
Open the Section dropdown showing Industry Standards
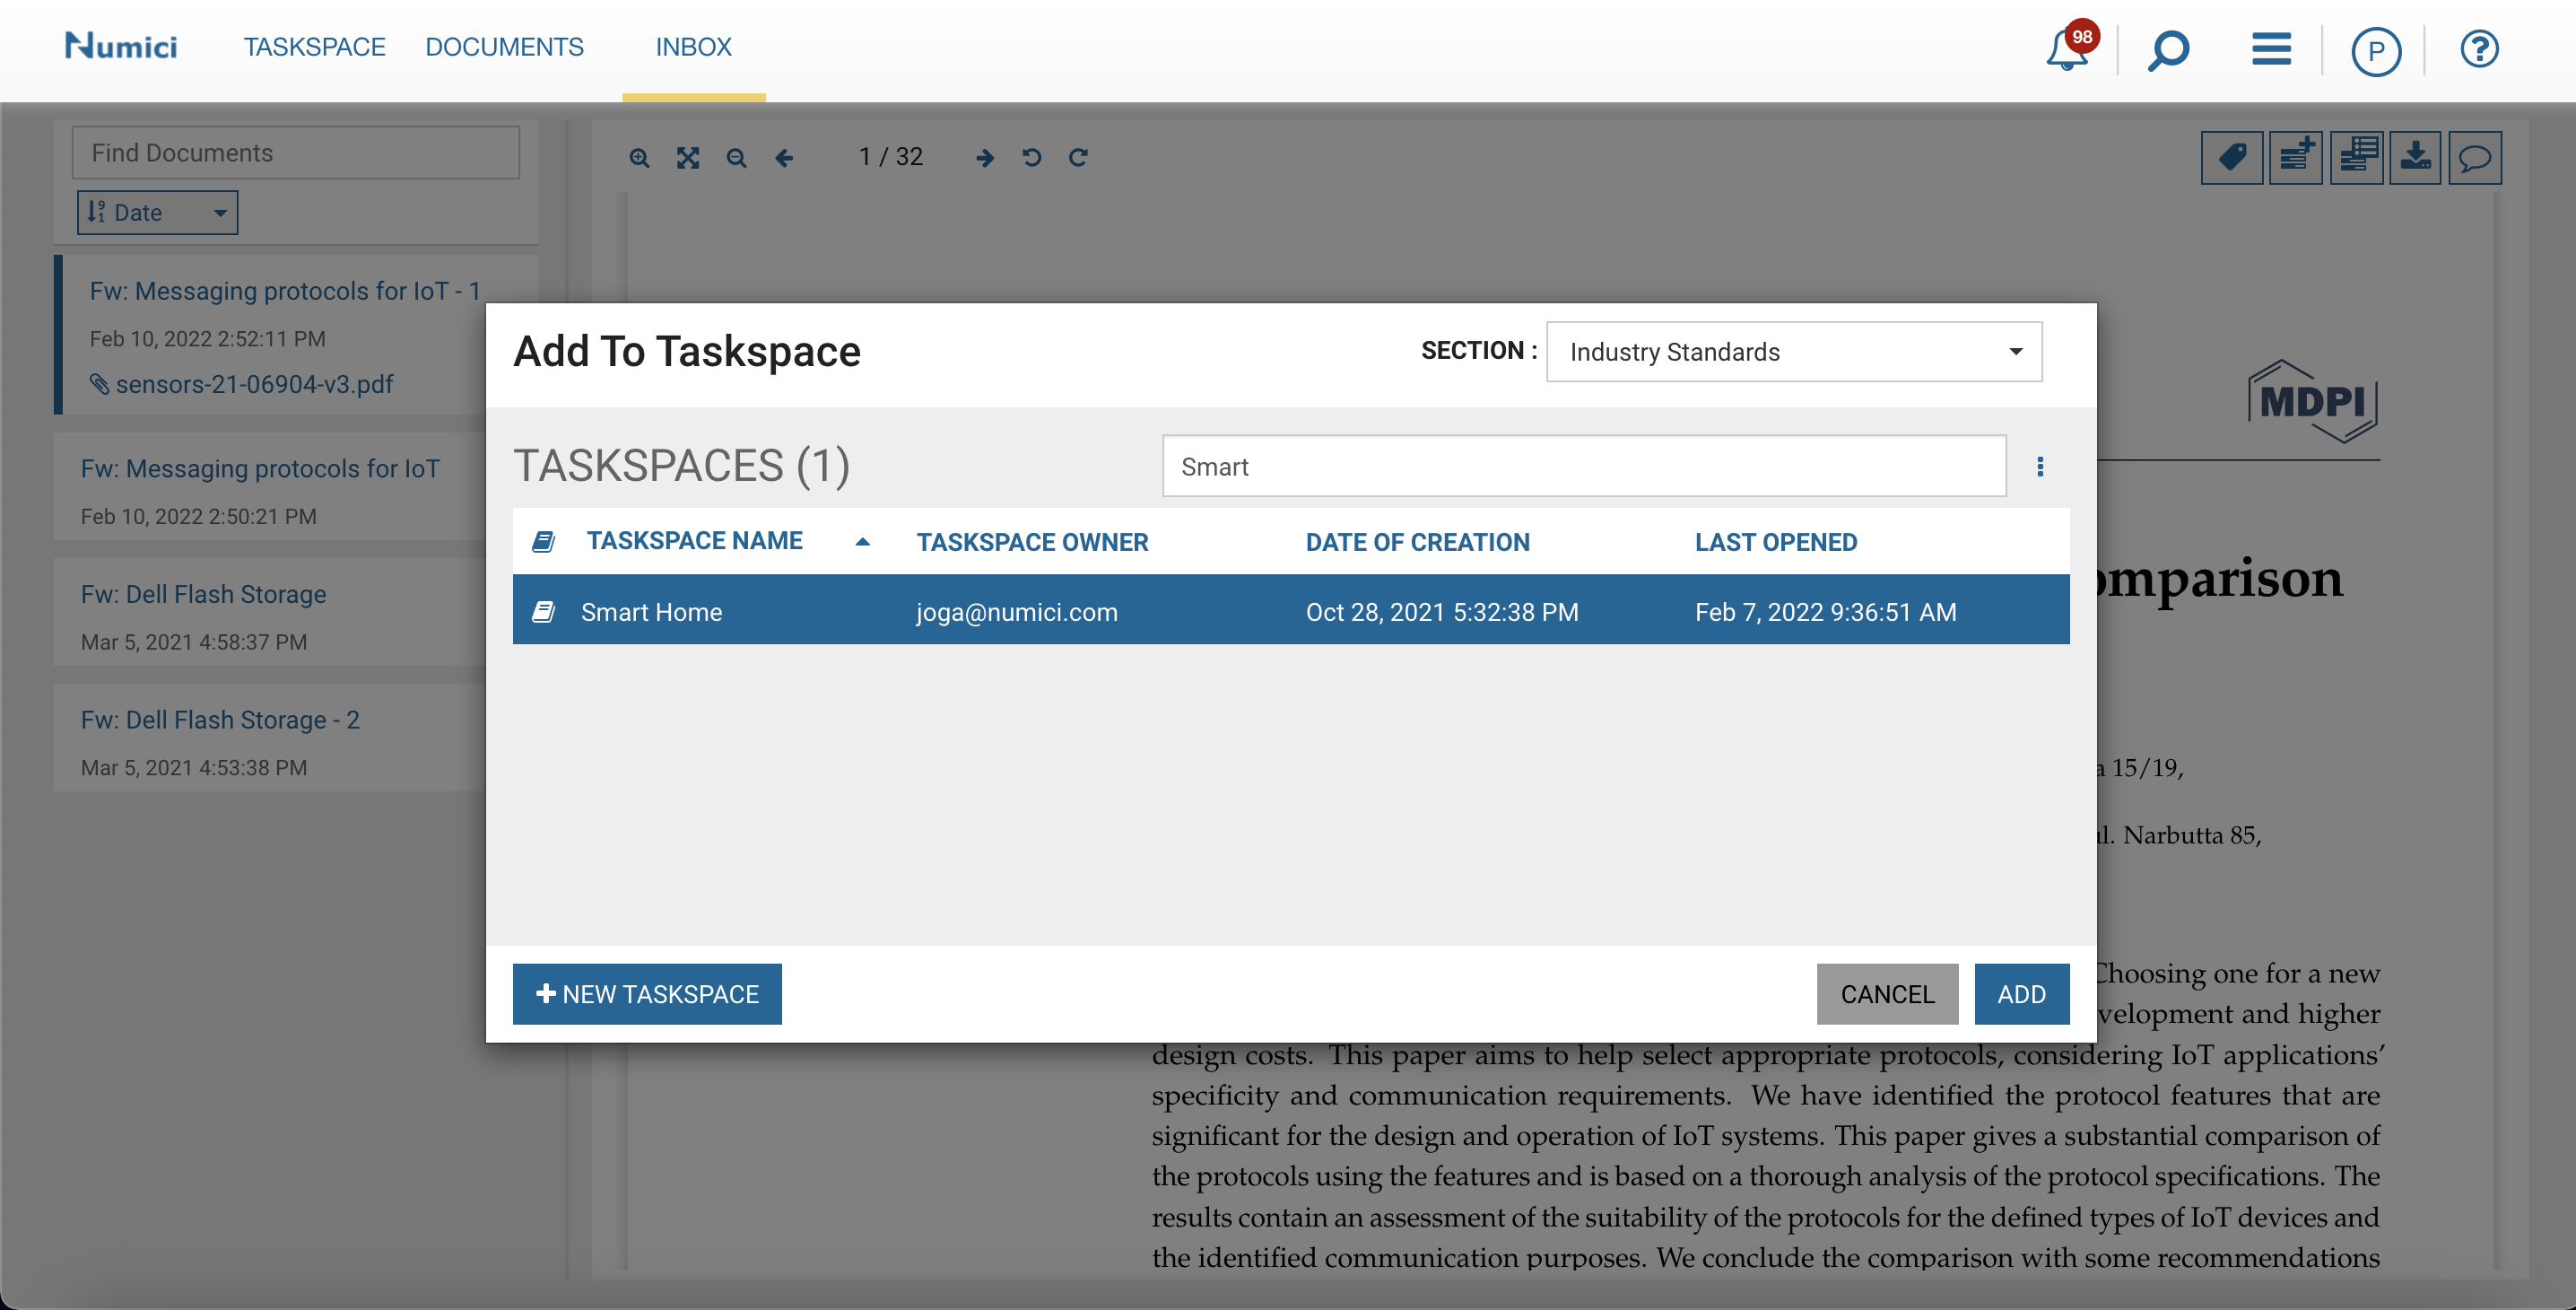(x=1794, y=352)
